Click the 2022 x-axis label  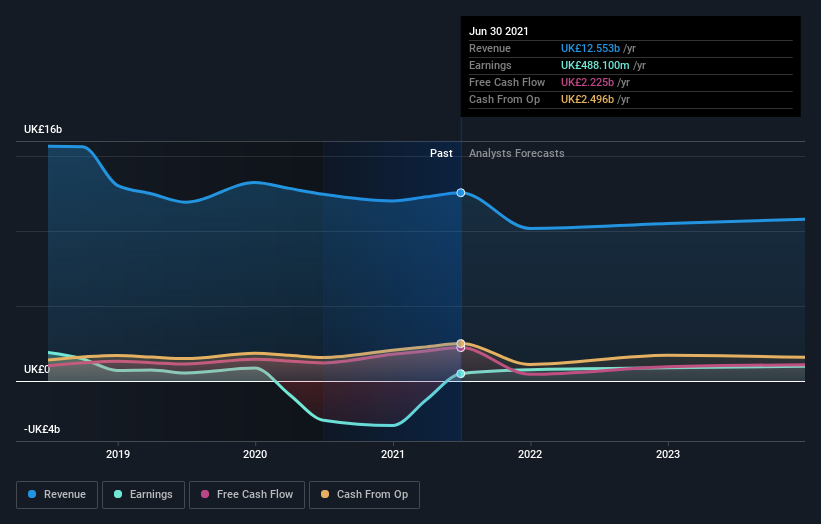point(530,454)
